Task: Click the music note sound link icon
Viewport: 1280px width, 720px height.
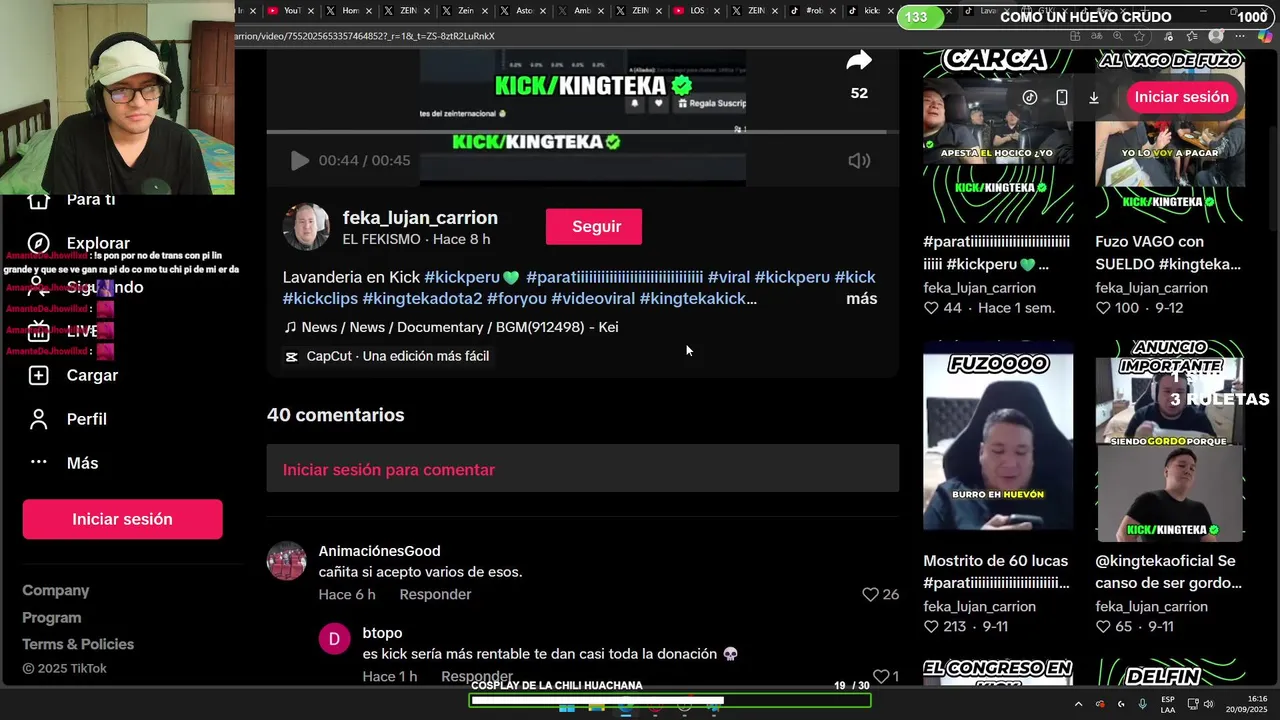Action: pyautogui.click(x=290, y=327)
